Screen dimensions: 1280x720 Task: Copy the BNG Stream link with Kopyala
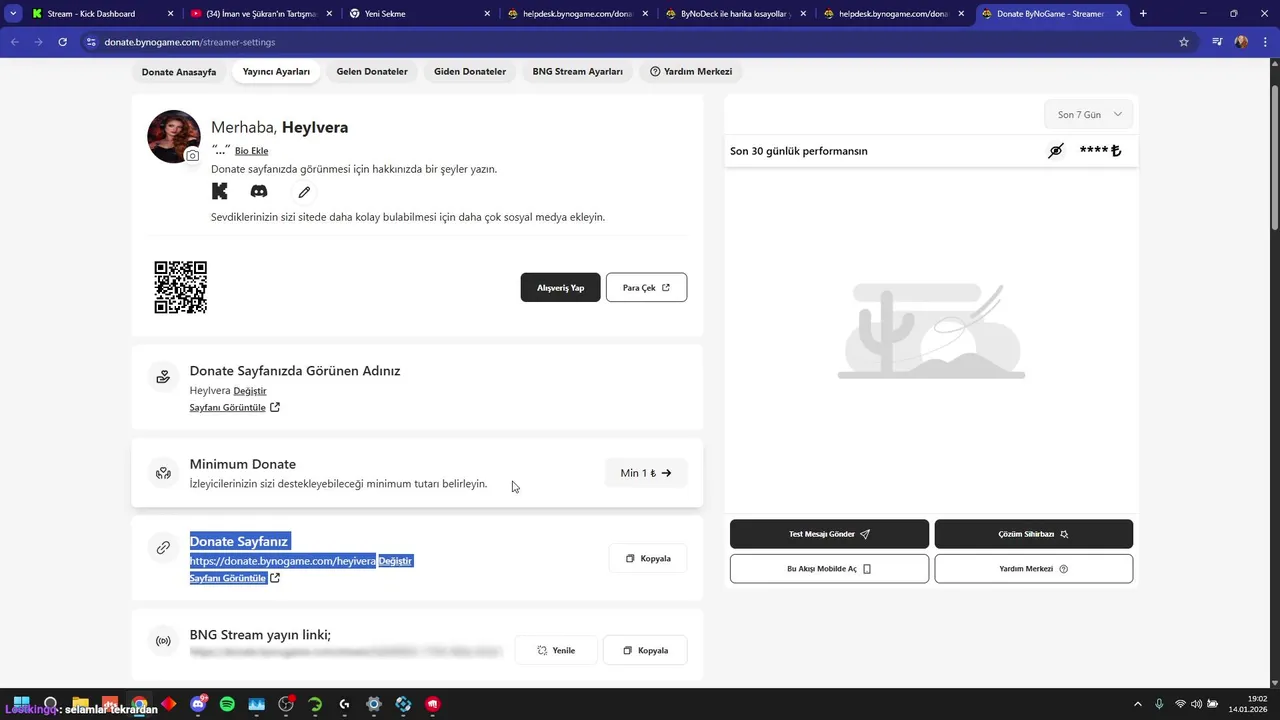[x=645, y=650]
